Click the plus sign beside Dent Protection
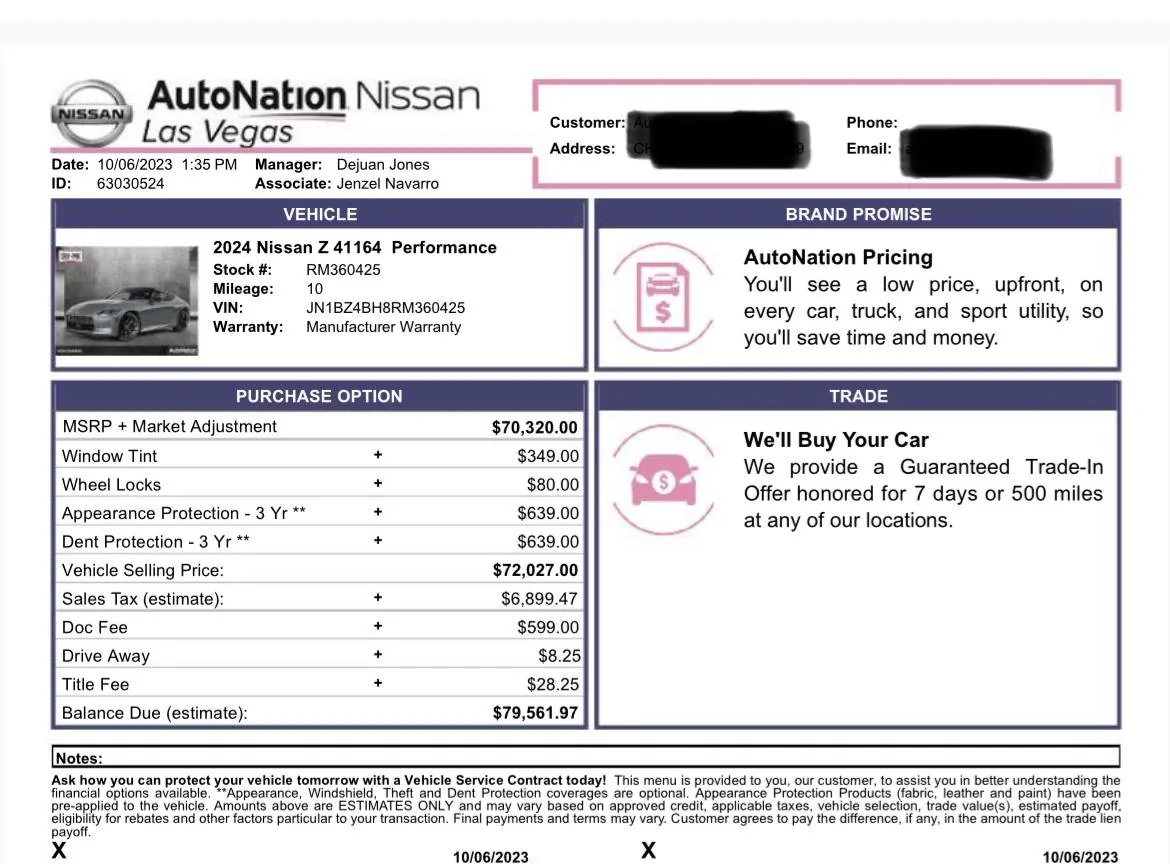This screenshot has height=864, width=1170. point(378,540)
